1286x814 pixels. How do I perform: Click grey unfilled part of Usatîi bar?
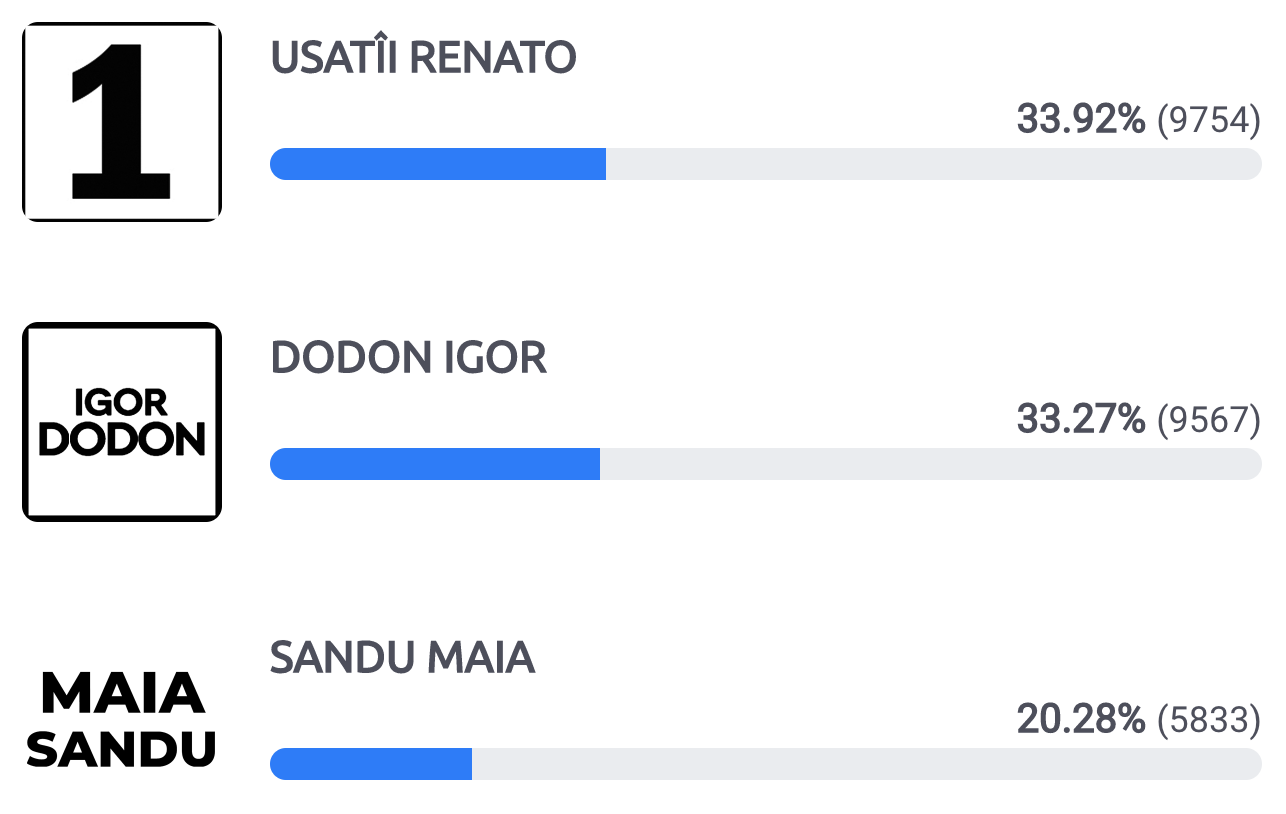pos(934,164)
